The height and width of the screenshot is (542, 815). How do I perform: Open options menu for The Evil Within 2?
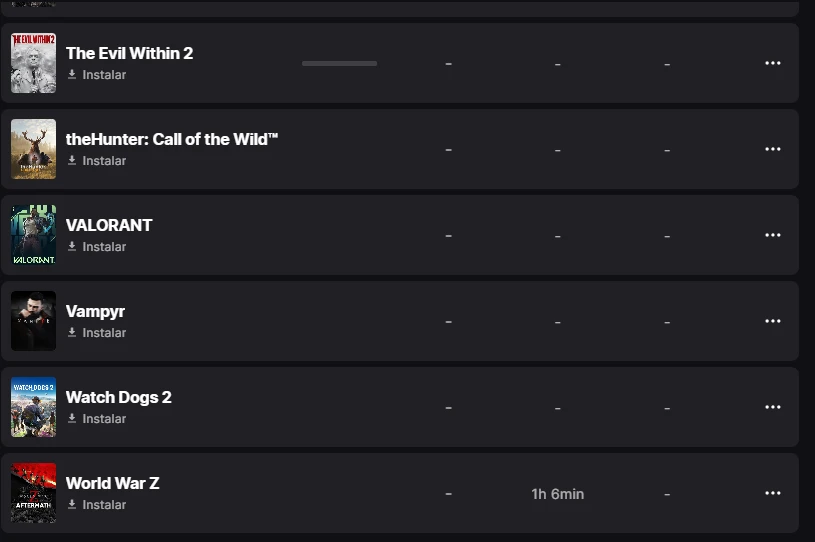coord(772,63)
